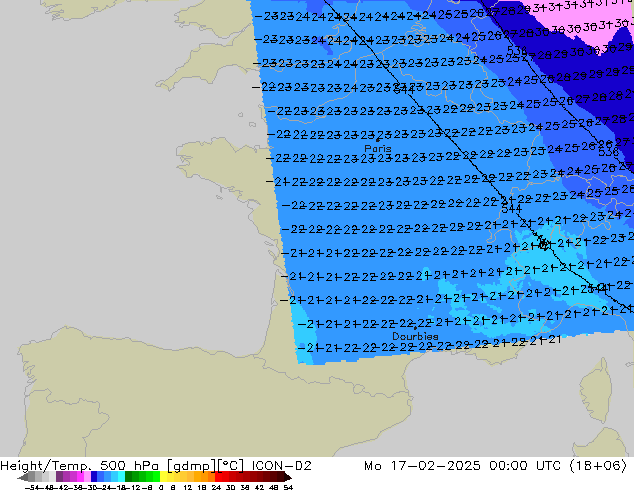Click the '[gdmp]' unit text in title
Screen dimensions: 634x490
click(191, 466)
